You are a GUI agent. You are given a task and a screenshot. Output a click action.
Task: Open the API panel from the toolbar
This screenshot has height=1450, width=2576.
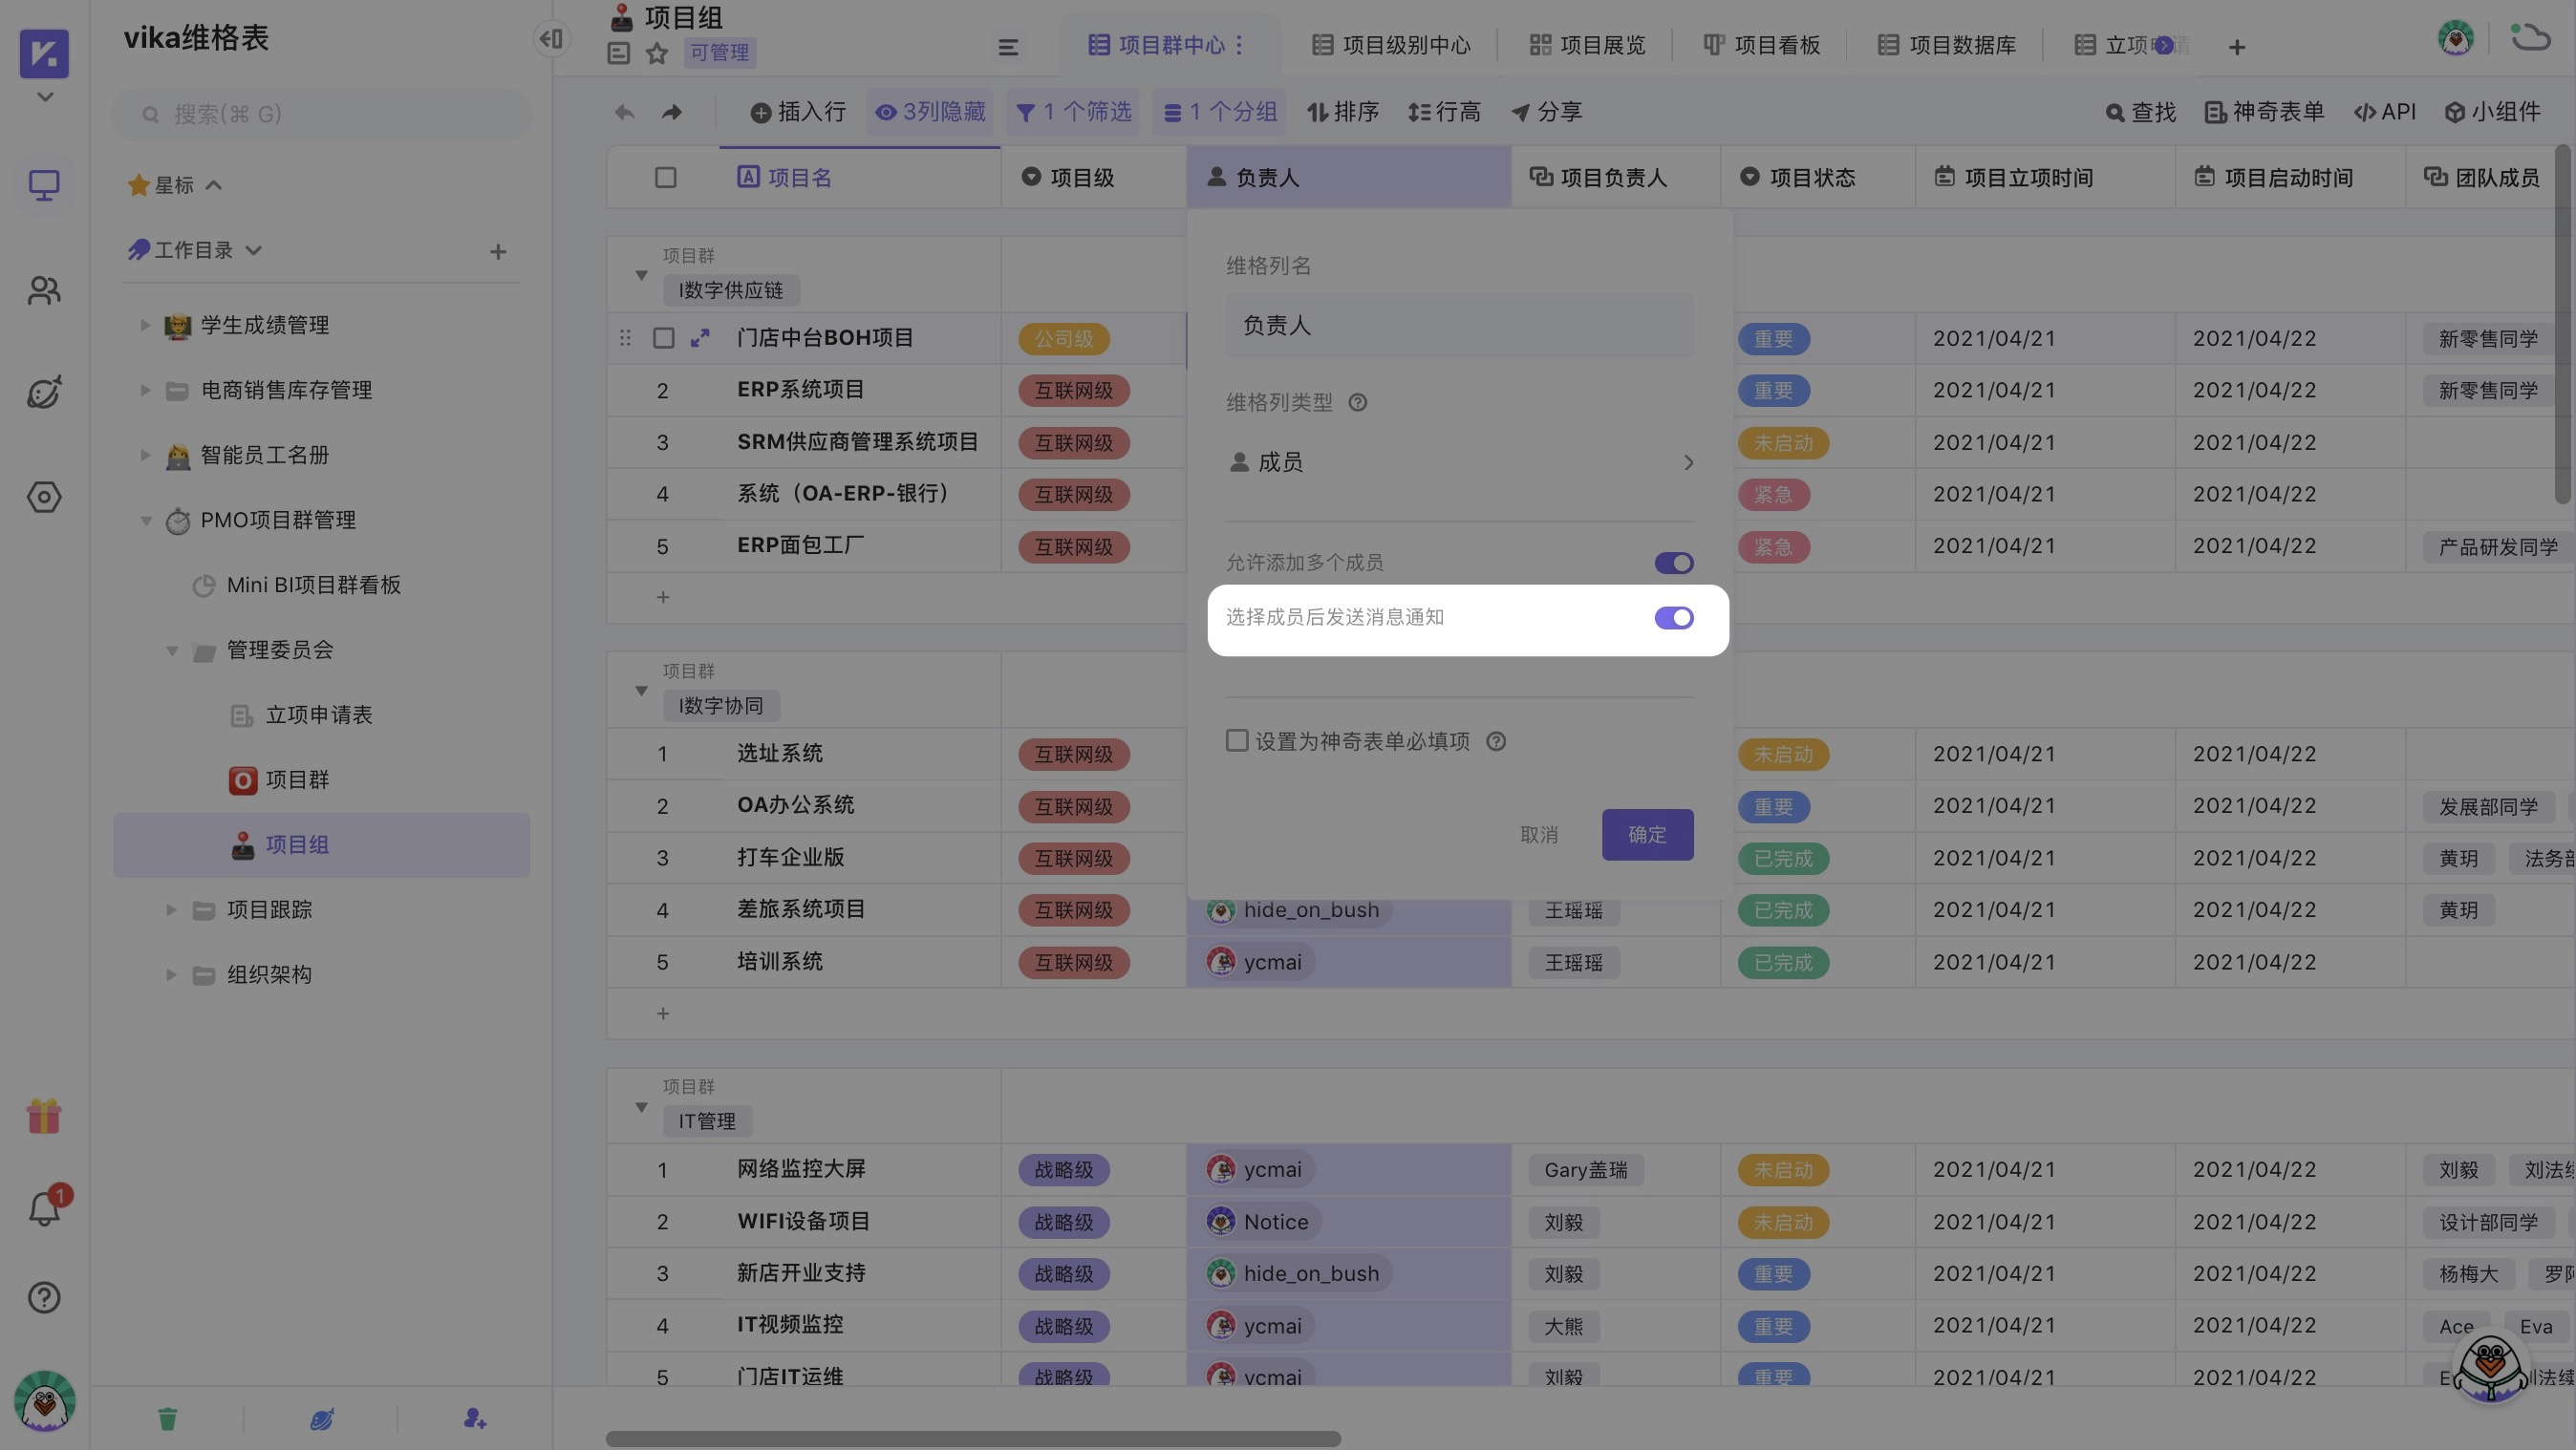click(x=2385, y=112)
